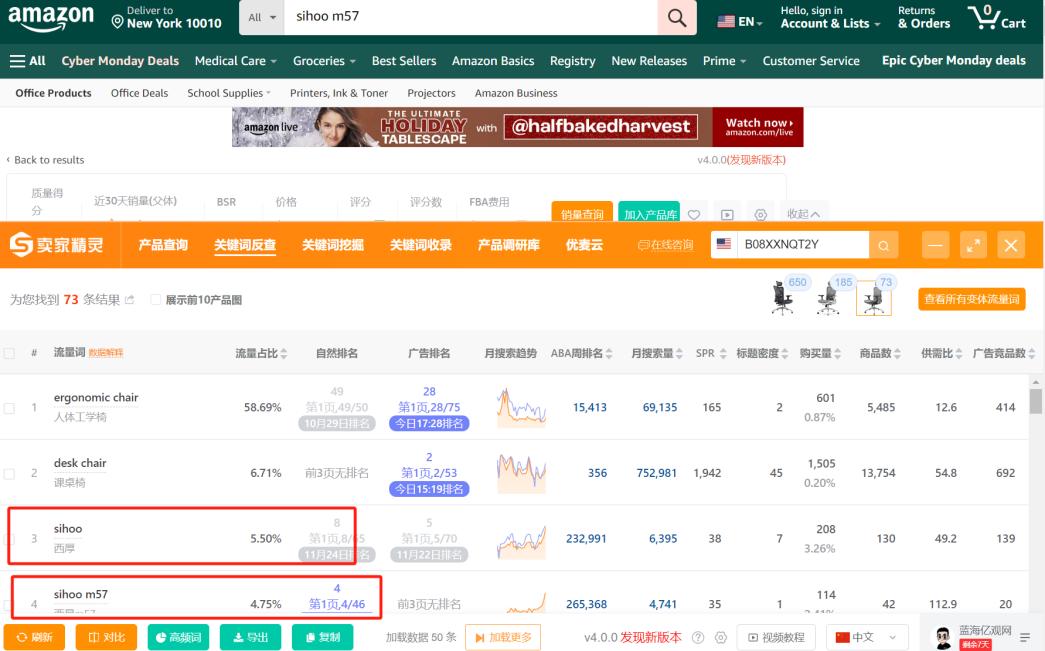
Task: Open 优麦云 tab
Action: click(x=584, y=245)
